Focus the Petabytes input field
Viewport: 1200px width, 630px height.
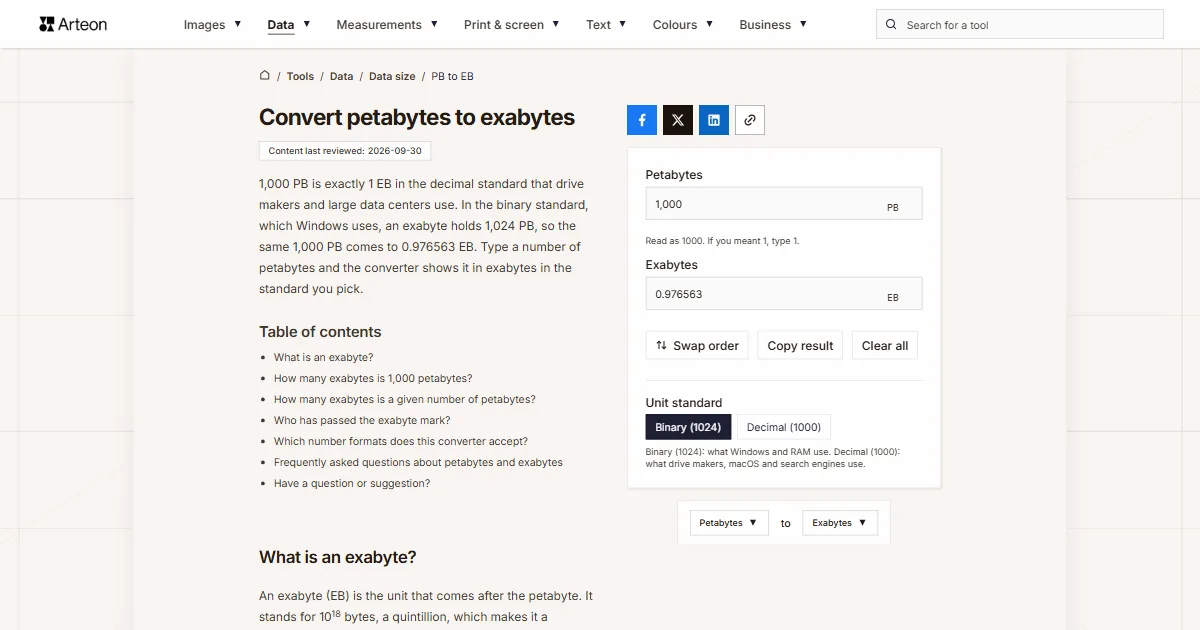point(784,204)
